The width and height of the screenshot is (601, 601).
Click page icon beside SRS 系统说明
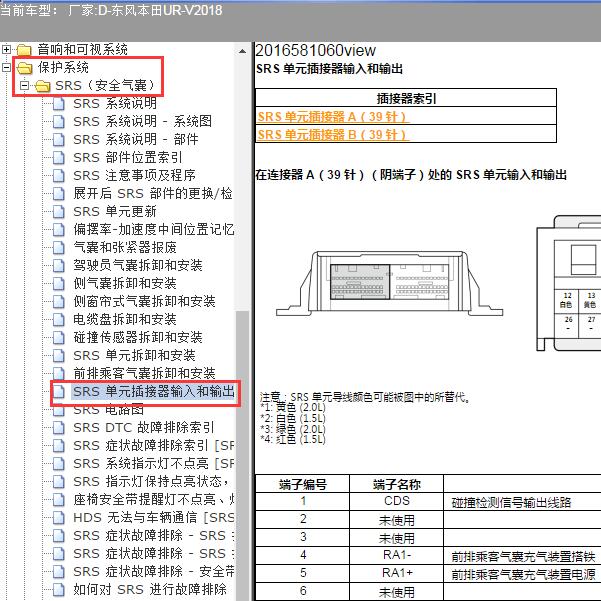(x=59, y=104)
